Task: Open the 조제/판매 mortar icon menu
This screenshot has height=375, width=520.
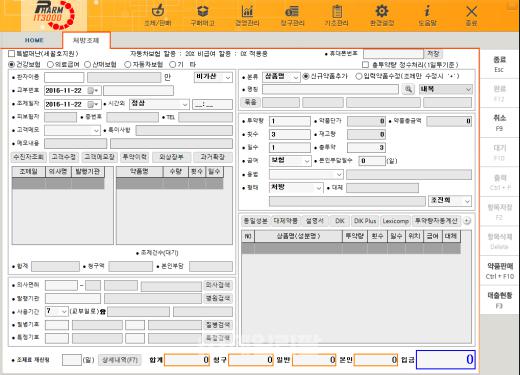Action: (158, 16)
